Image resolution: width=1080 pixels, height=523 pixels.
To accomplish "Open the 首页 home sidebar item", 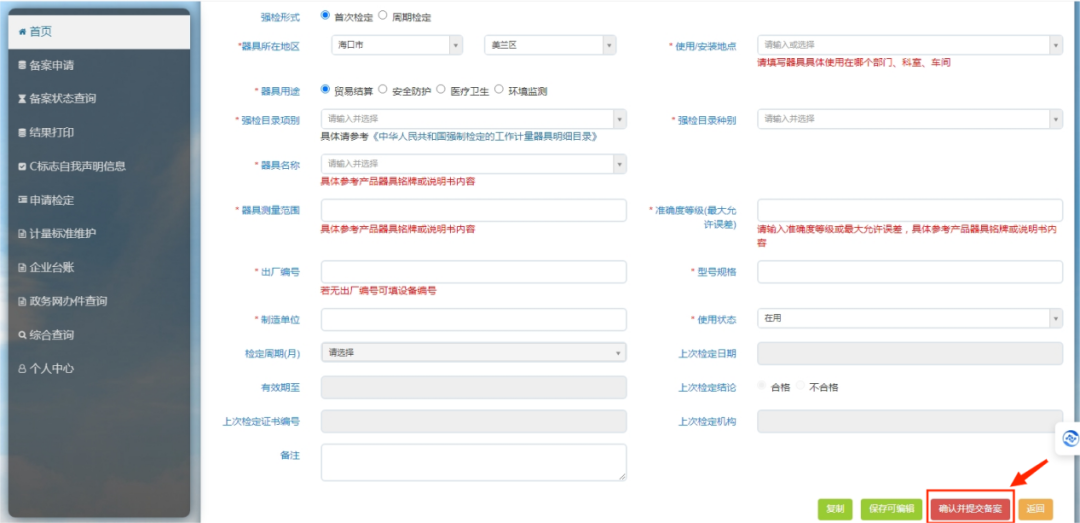I will [x=99, y=32].
